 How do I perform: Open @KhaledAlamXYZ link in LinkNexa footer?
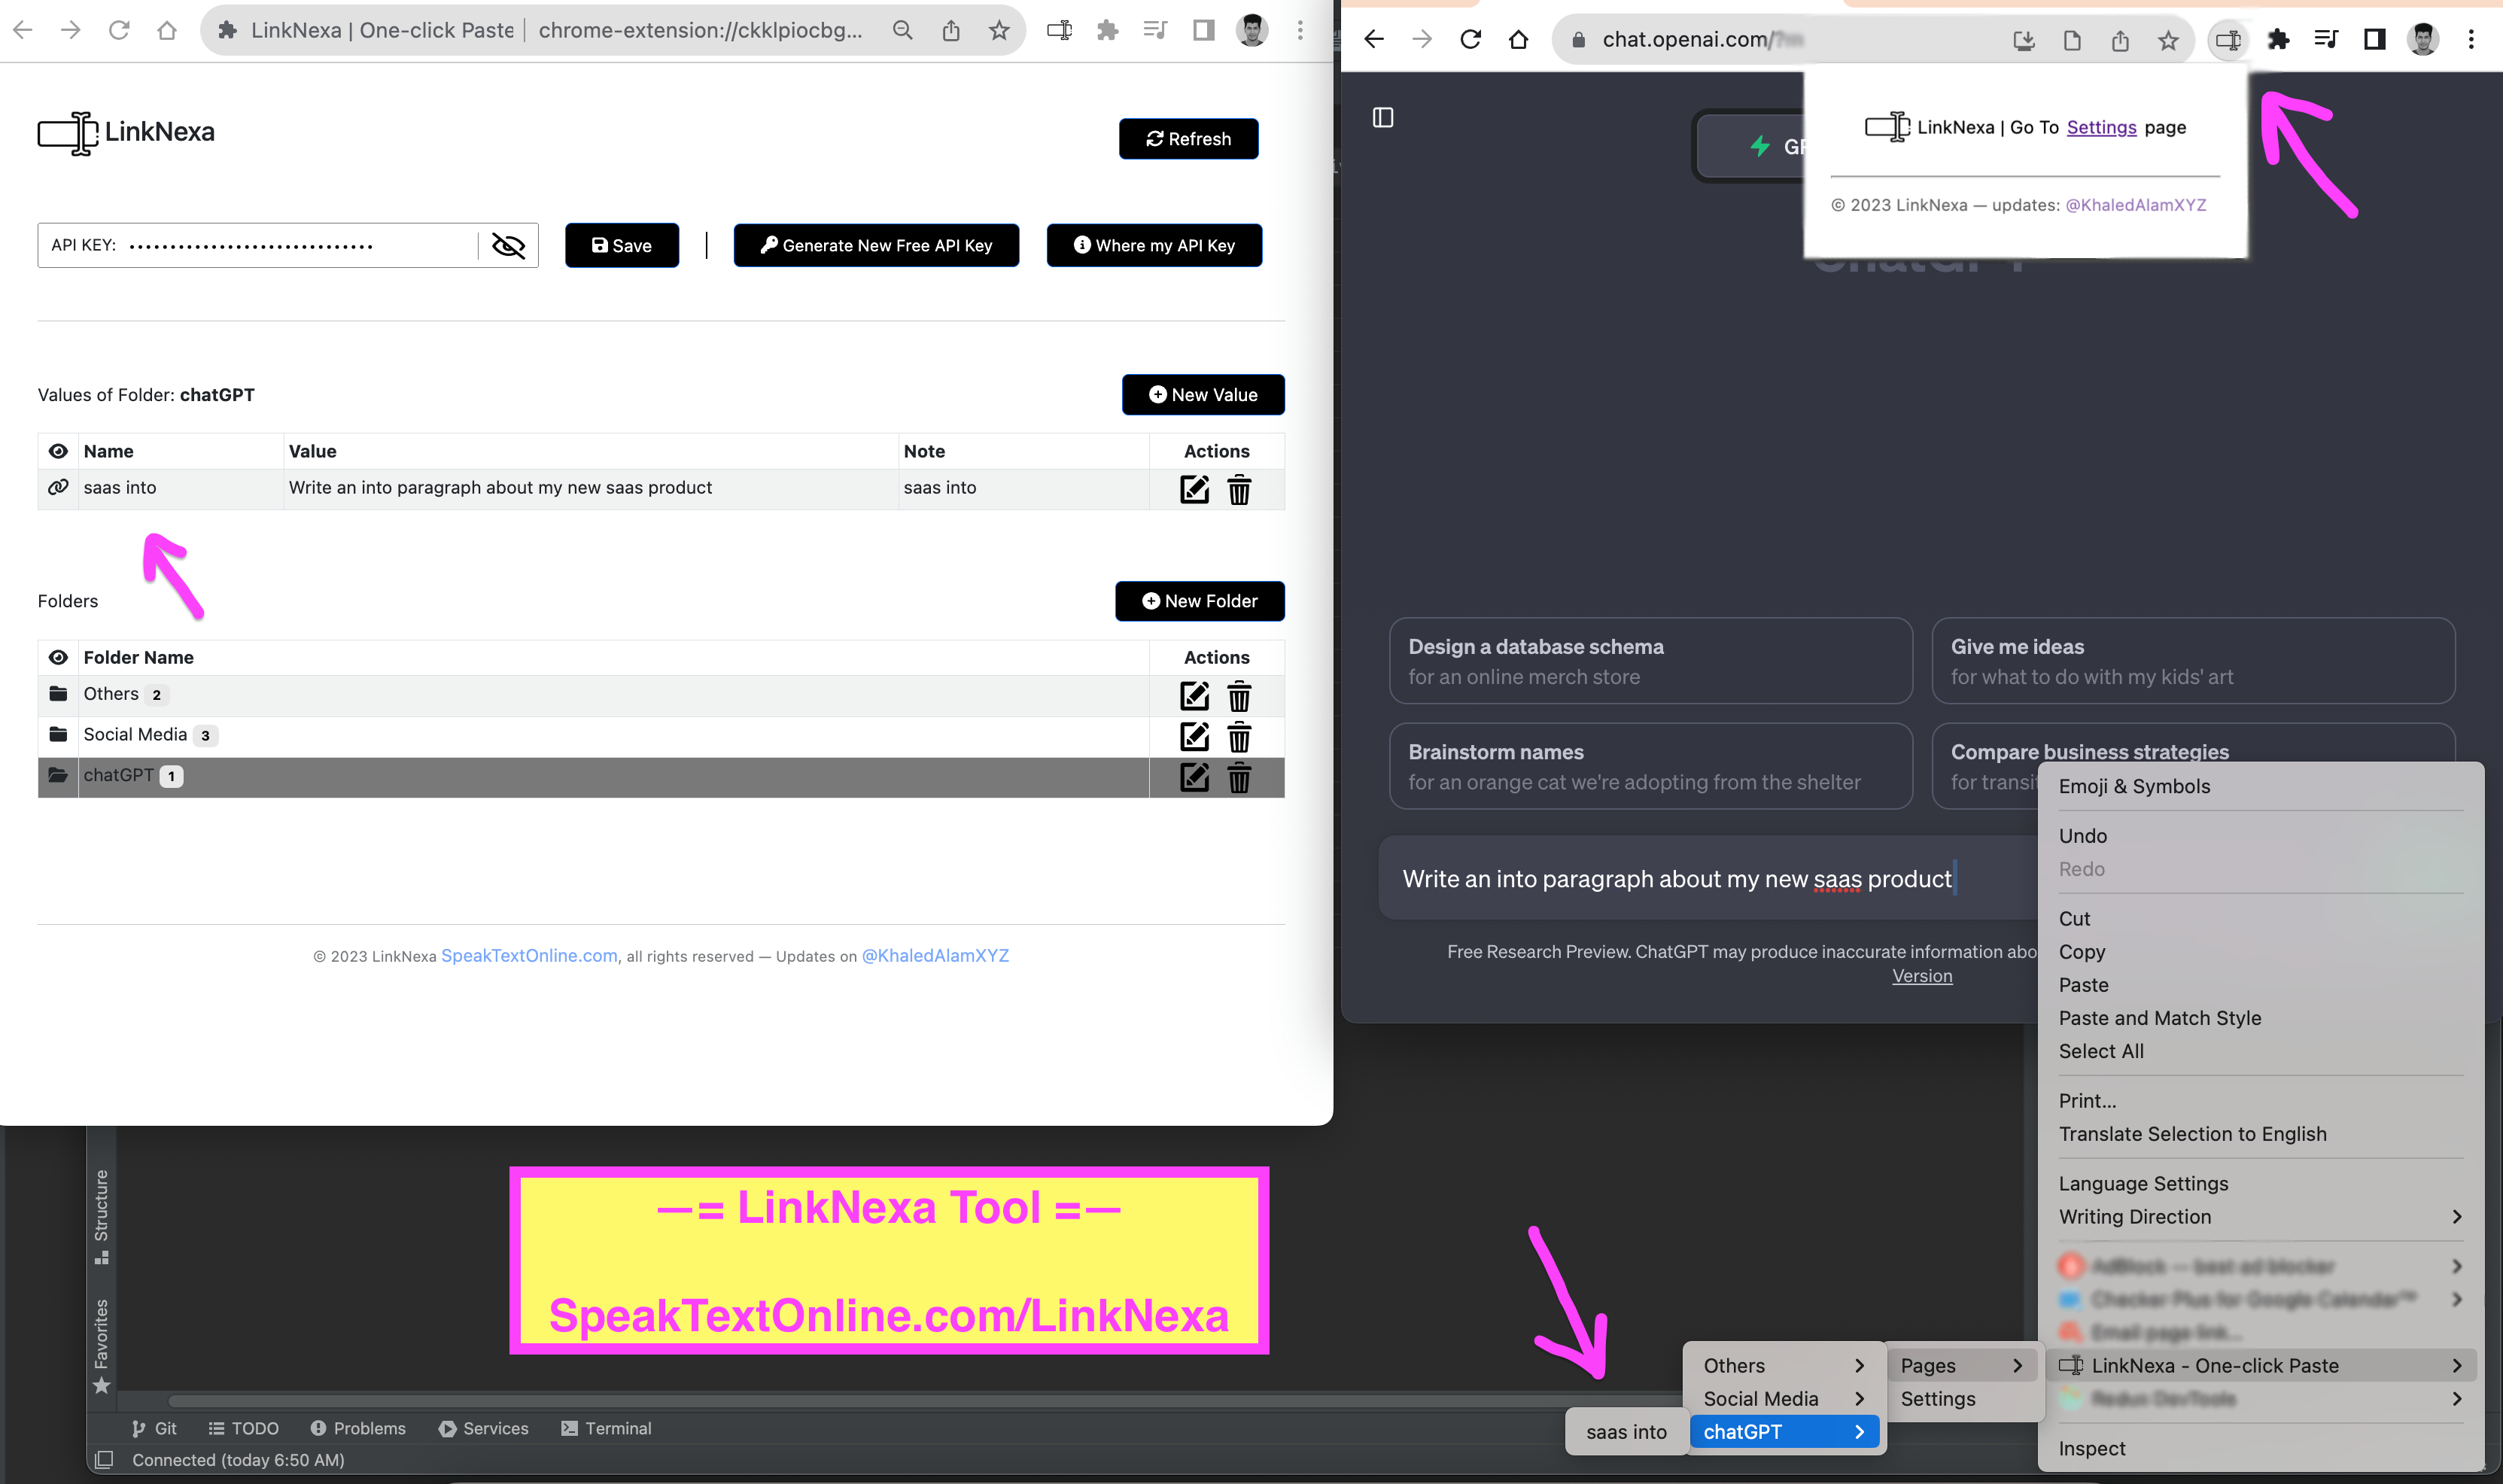pyautogui.click(x=935, y=955)
